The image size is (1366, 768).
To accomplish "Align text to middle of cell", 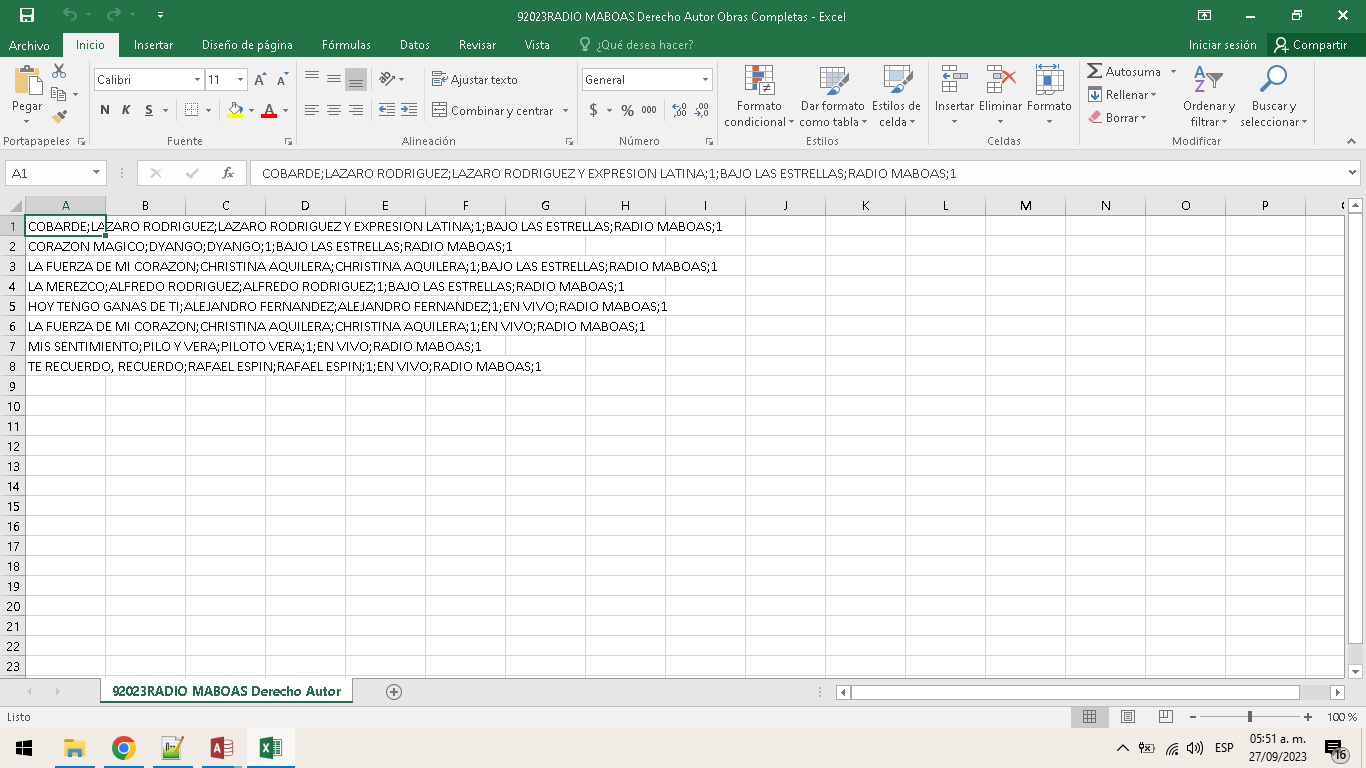I will [x=334, y=79].
